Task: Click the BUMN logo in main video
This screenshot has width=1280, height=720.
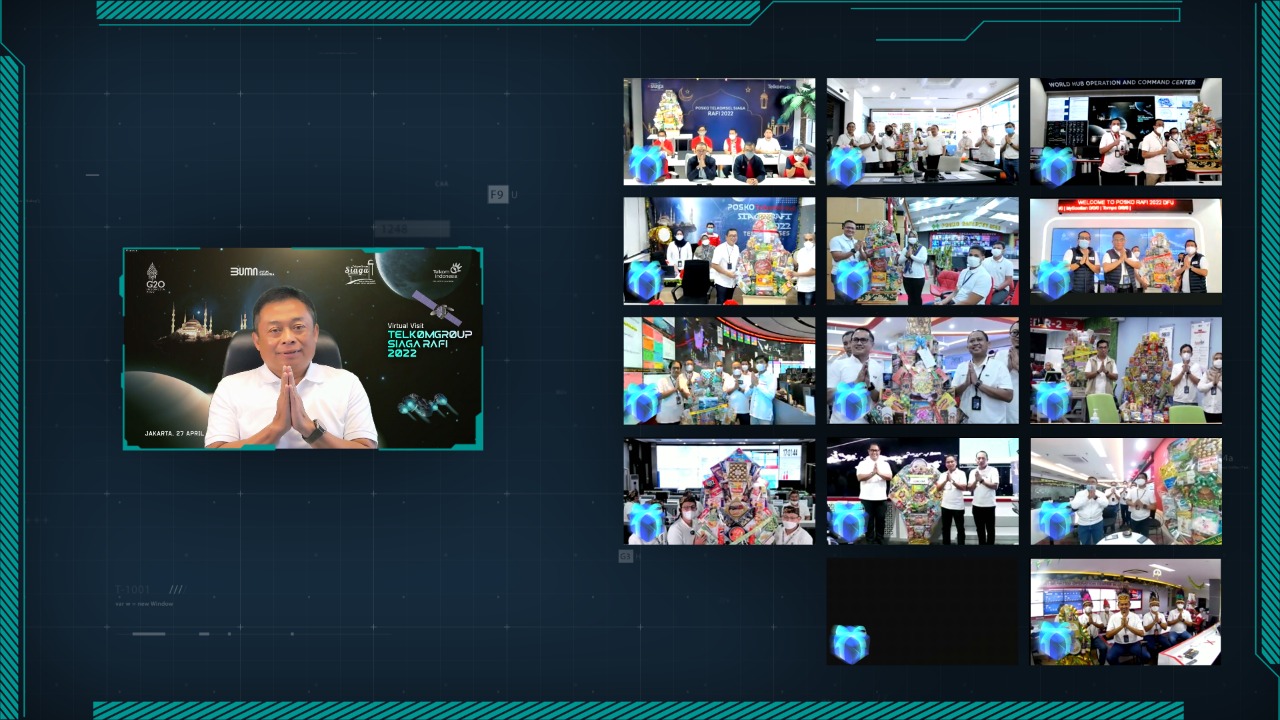Action: tap(251, 271)
